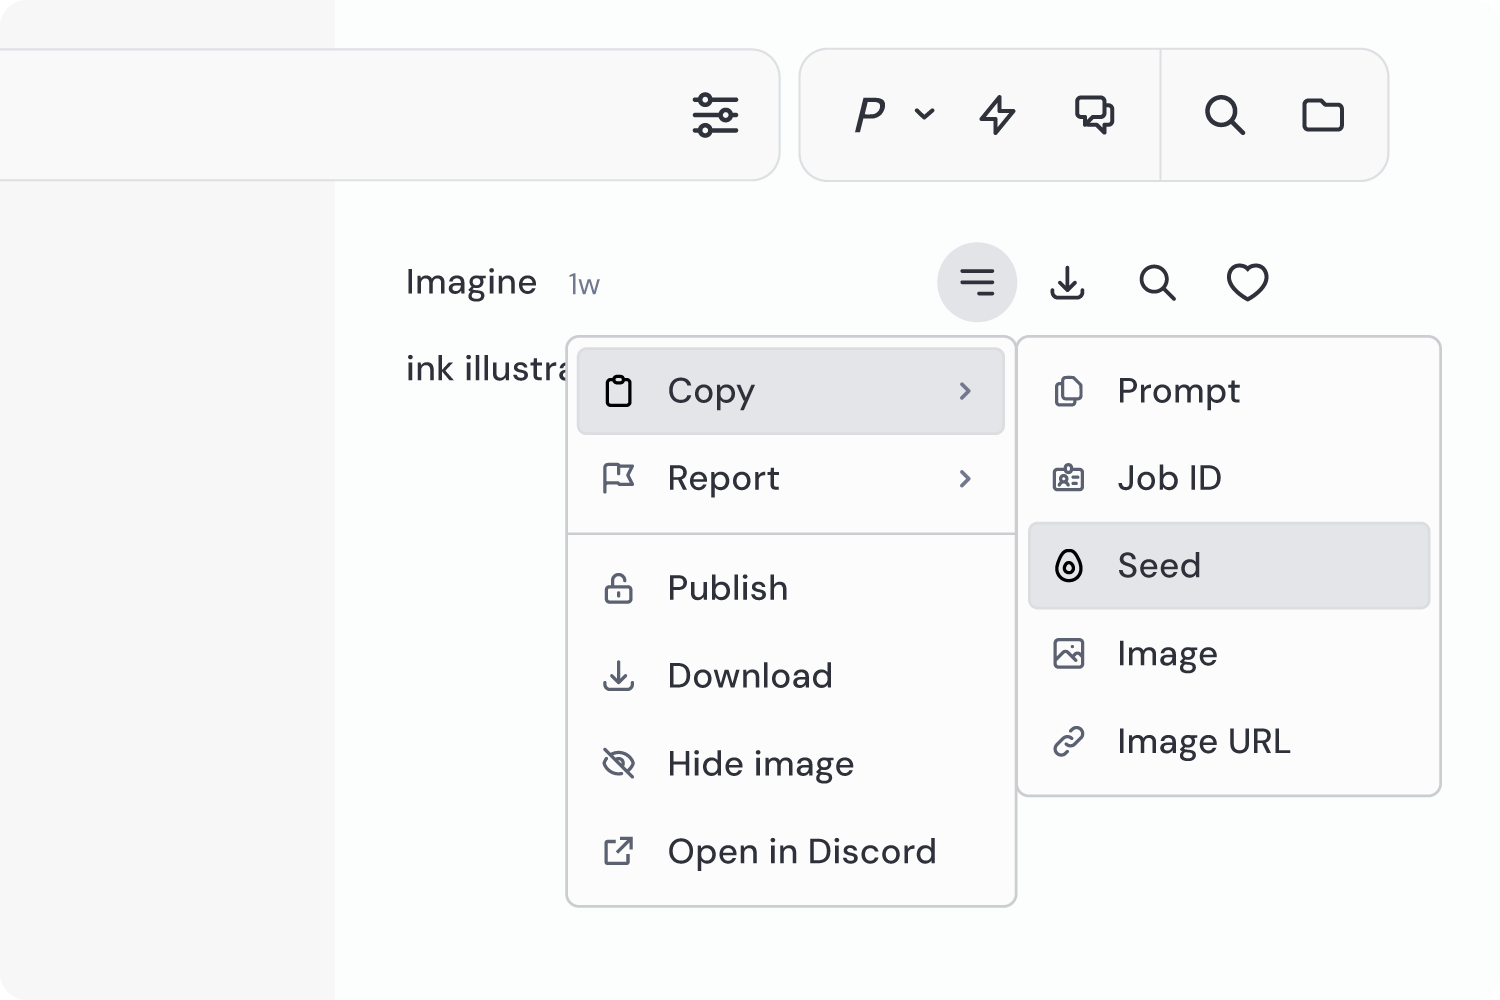Click the download icon beside Imagine
The height and width of the screenshot is (1000, 1500).
tap(1067, 282)
